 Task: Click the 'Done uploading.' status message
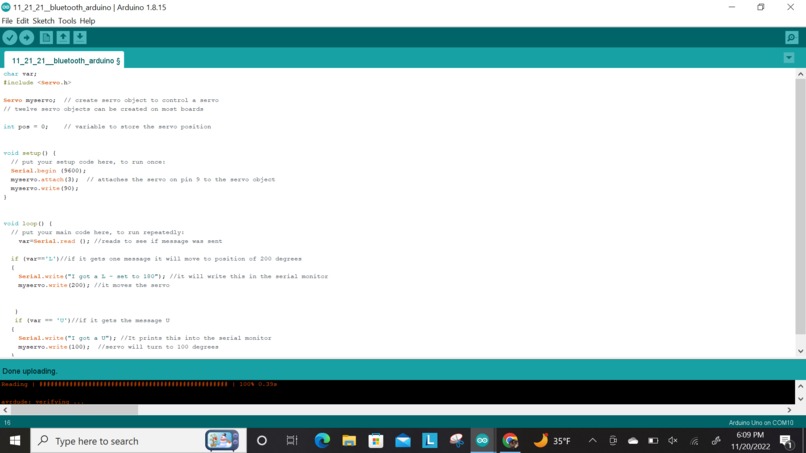(30, 371)
